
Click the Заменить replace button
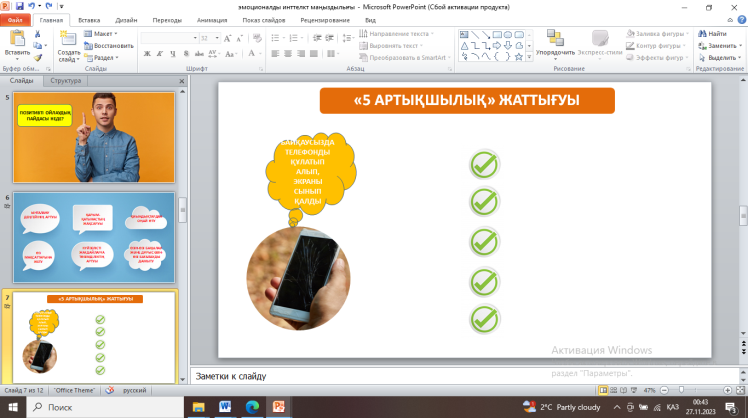pyautogui.click(x=720, y=45)
